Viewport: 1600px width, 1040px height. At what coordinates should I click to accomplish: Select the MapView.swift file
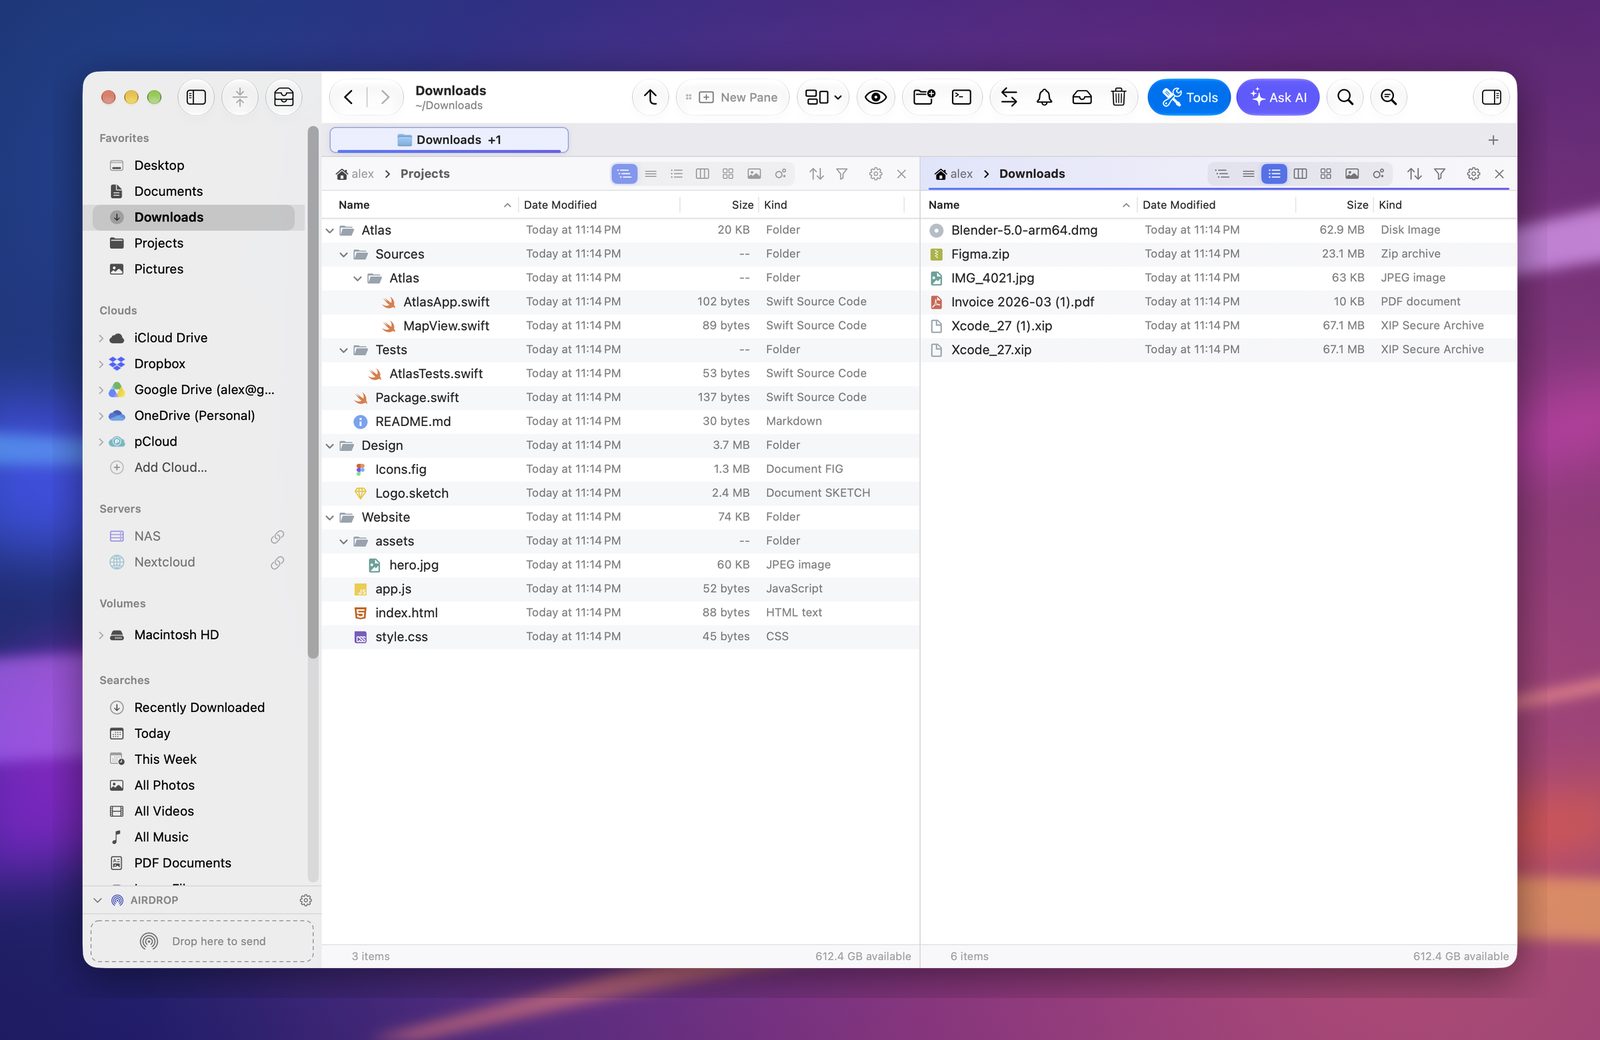click(620, 326)
